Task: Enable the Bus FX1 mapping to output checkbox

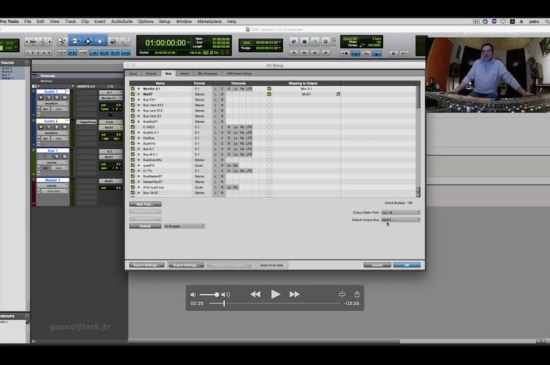Action: pos(269,100)
